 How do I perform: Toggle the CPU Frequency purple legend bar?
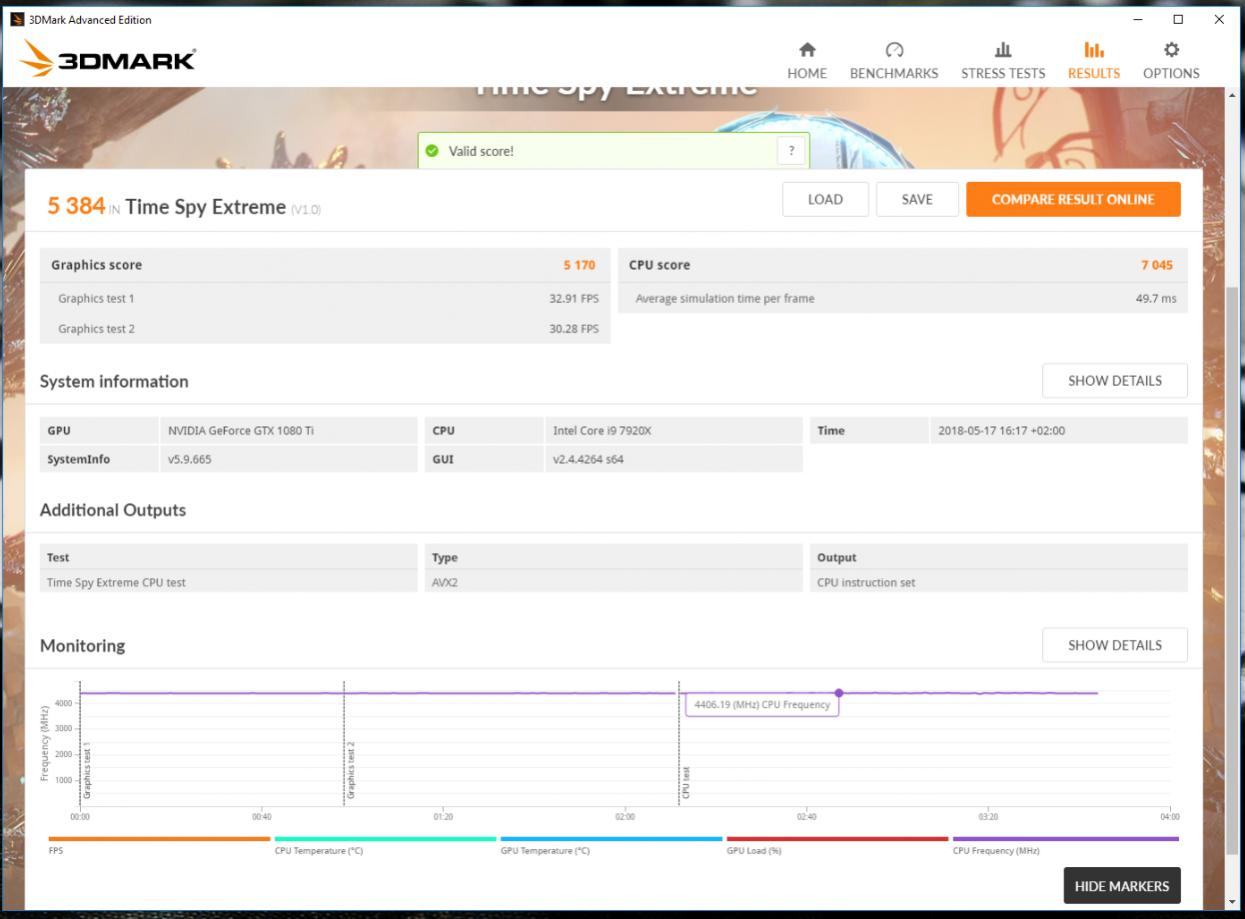(1066, 839)
